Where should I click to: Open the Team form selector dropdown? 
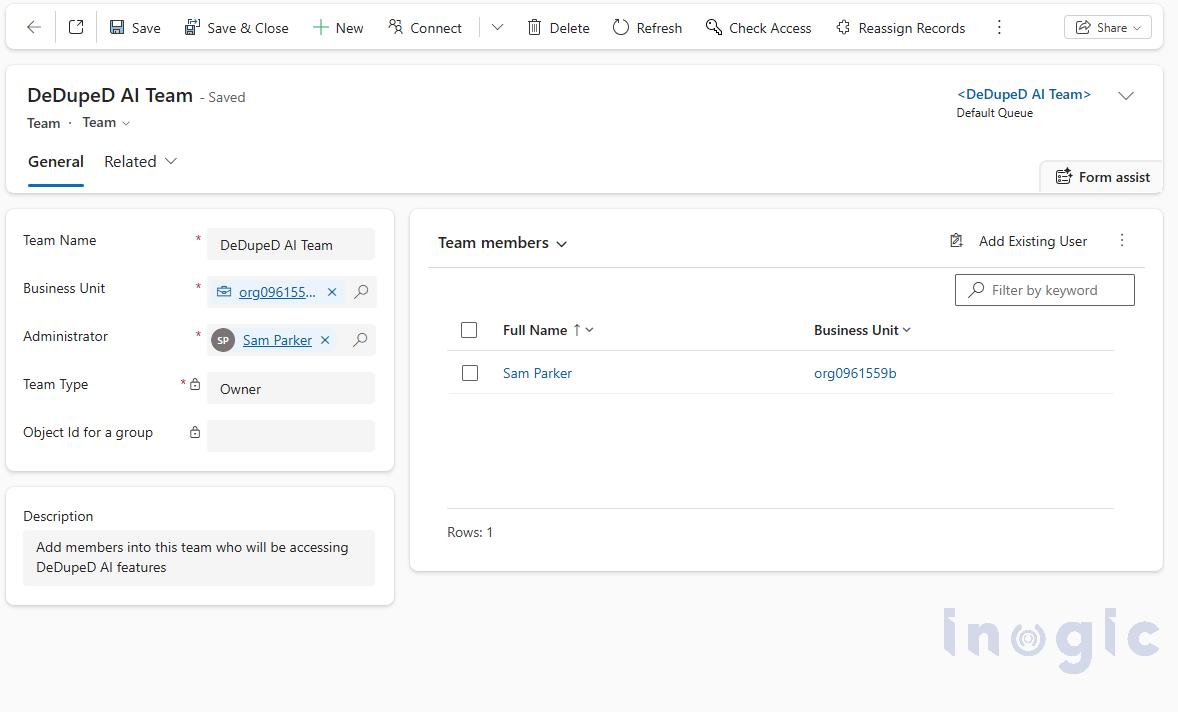106,122
